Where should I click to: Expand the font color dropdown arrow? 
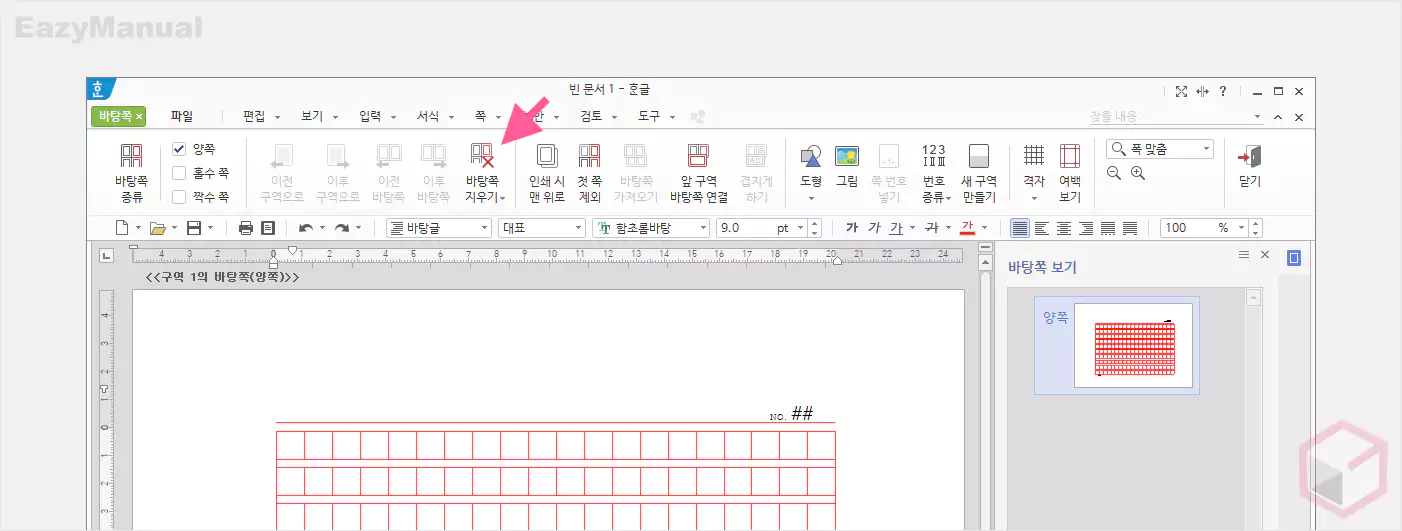point(984,228)
